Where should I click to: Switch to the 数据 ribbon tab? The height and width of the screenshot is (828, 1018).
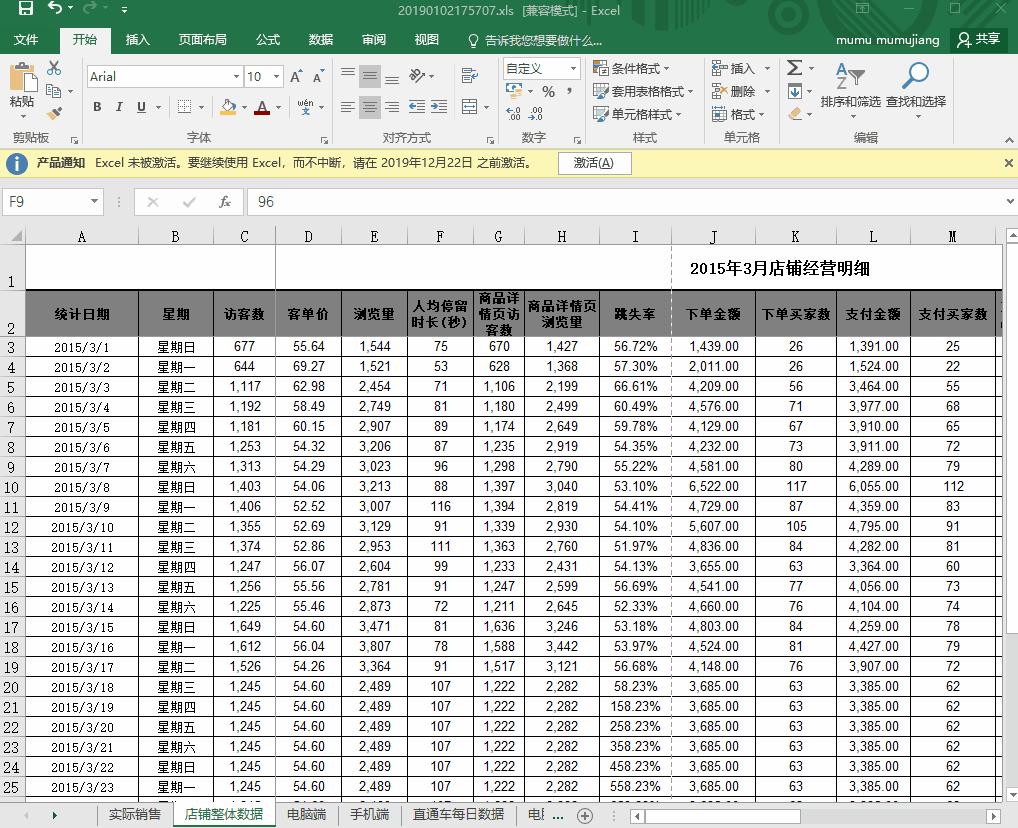click(x=320, y=40)
